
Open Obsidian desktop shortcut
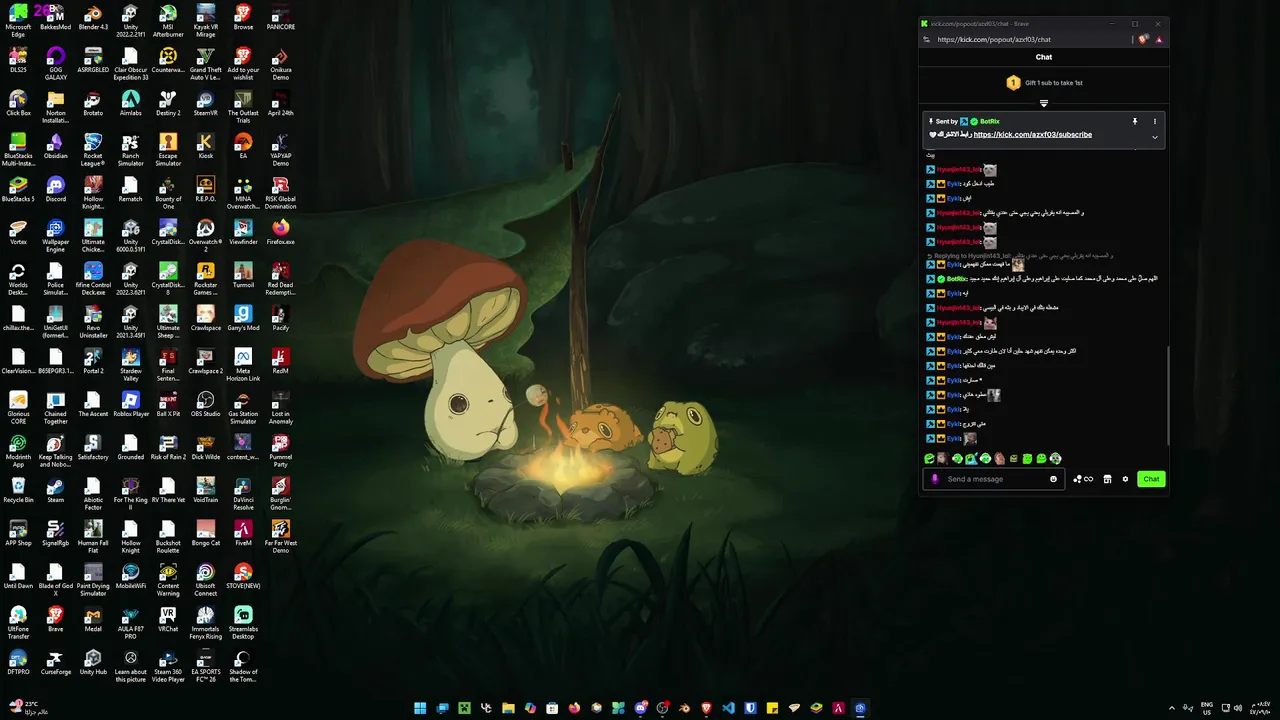point(55,145)
